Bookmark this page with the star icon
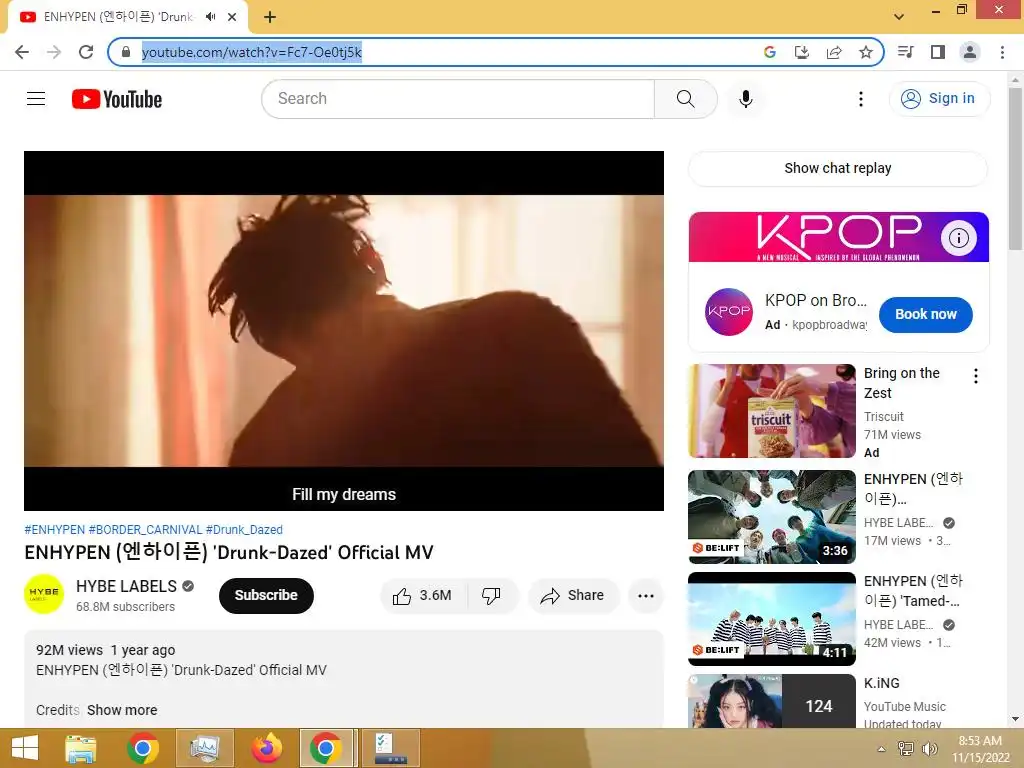 866,52
